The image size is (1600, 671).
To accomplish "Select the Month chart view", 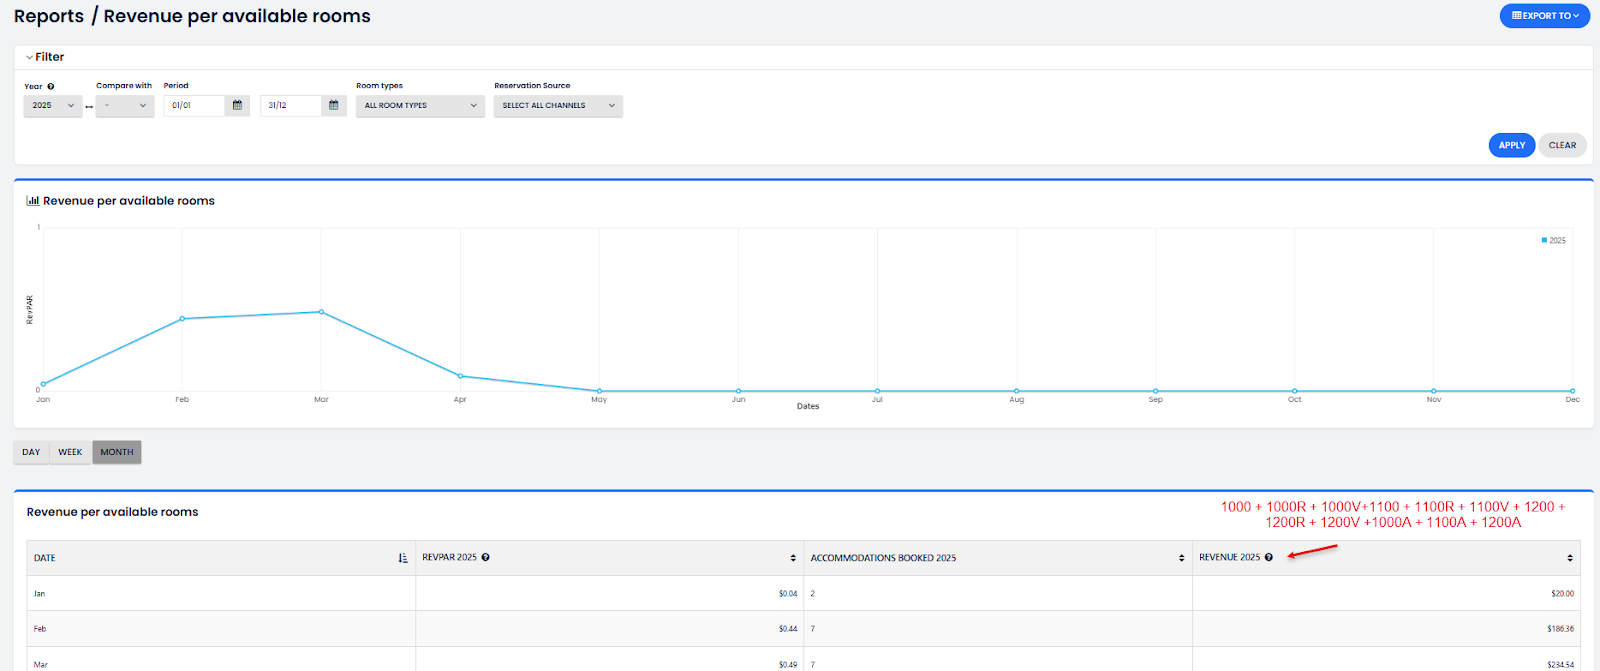I will pyautogui.click(x=117, y=452).
